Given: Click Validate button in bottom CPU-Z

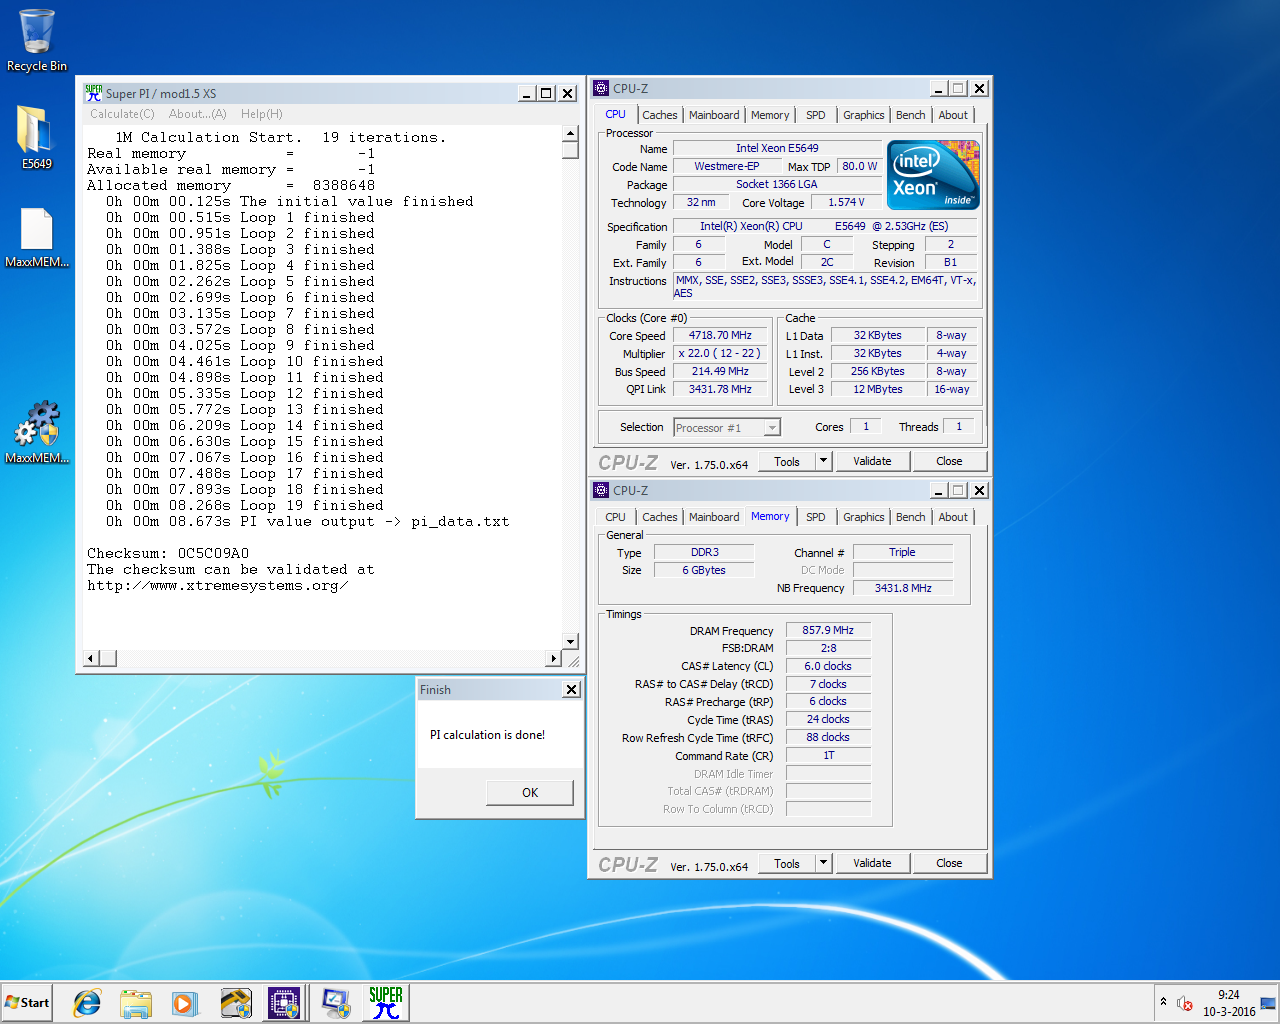Looking at the screenshot, I should point(872,863).
